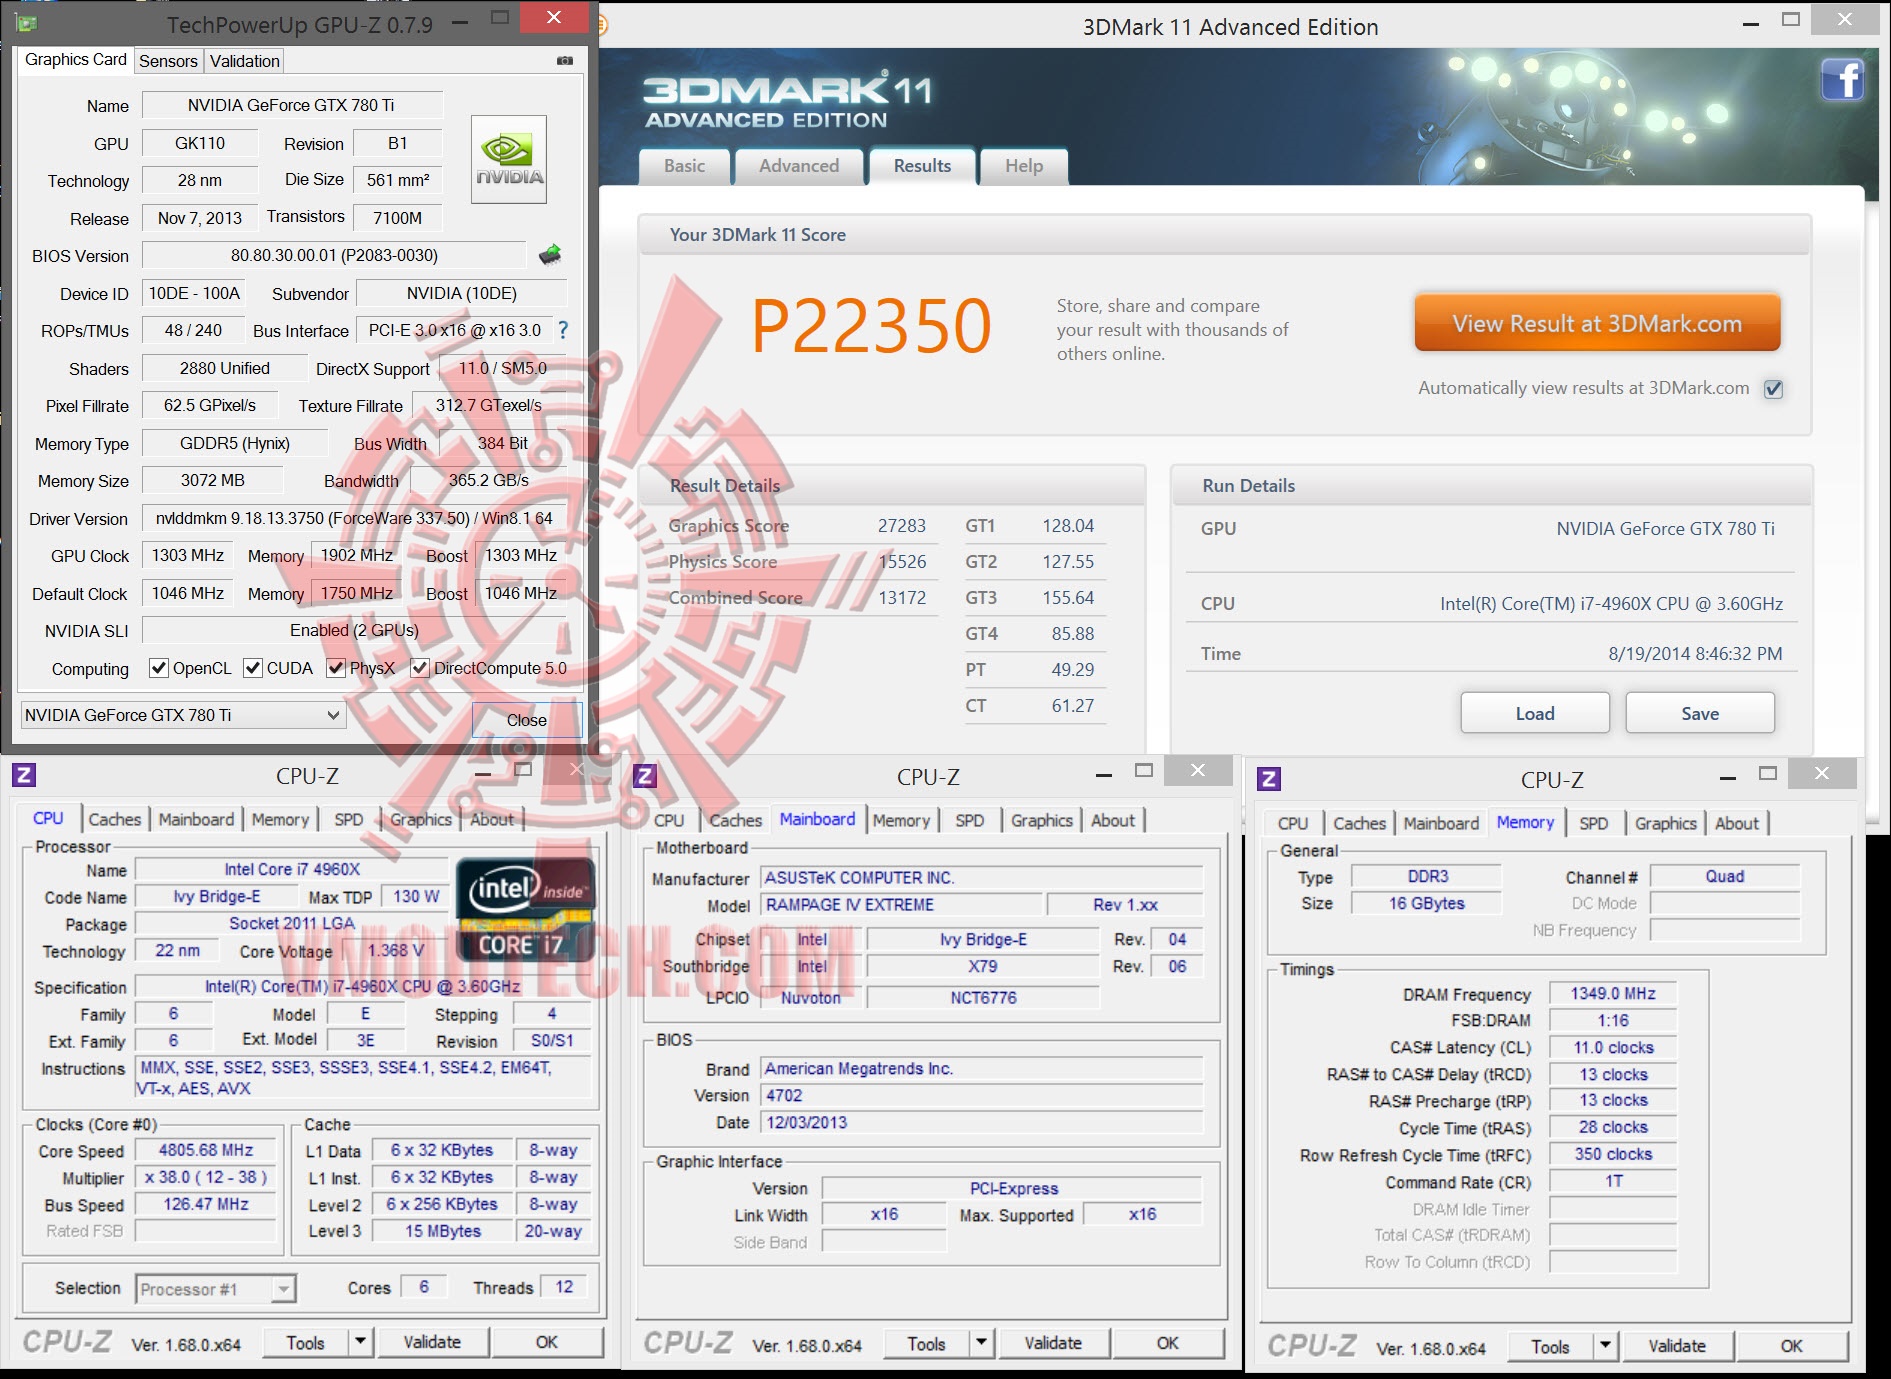This screenshot has width=1891, height=1379.
Task: Click the CPU-Z icon in the CPU window
Action: tap(24, 775)
